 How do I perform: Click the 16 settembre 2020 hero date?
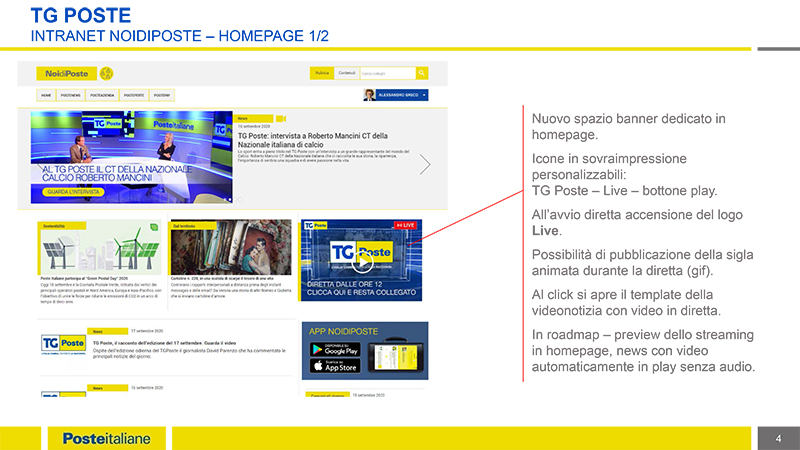click(x=254, y=126)
